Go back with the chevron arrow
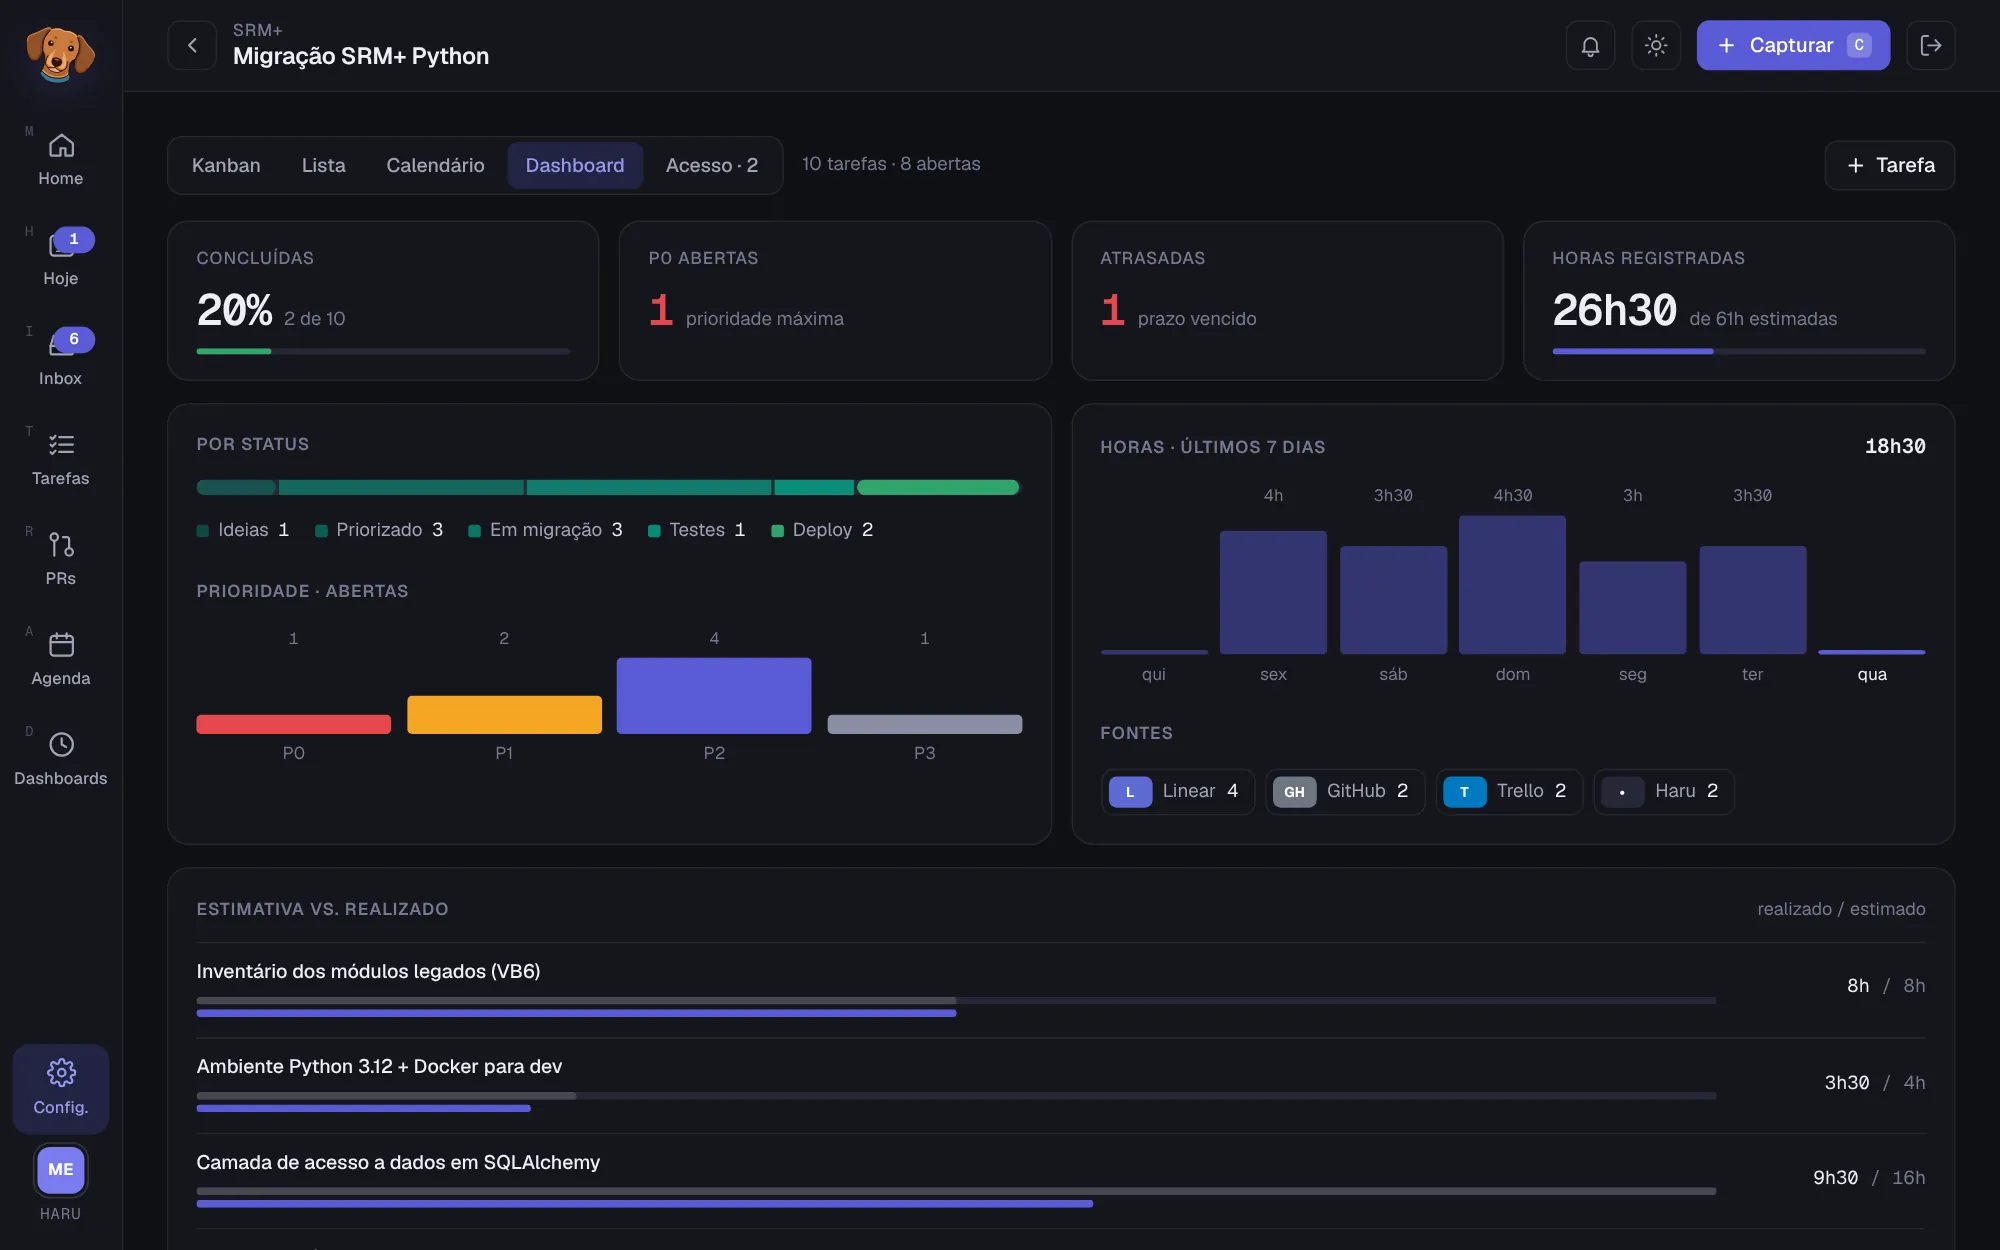The width and height of the screenshot is (2000, 1250). click(192, 45)
